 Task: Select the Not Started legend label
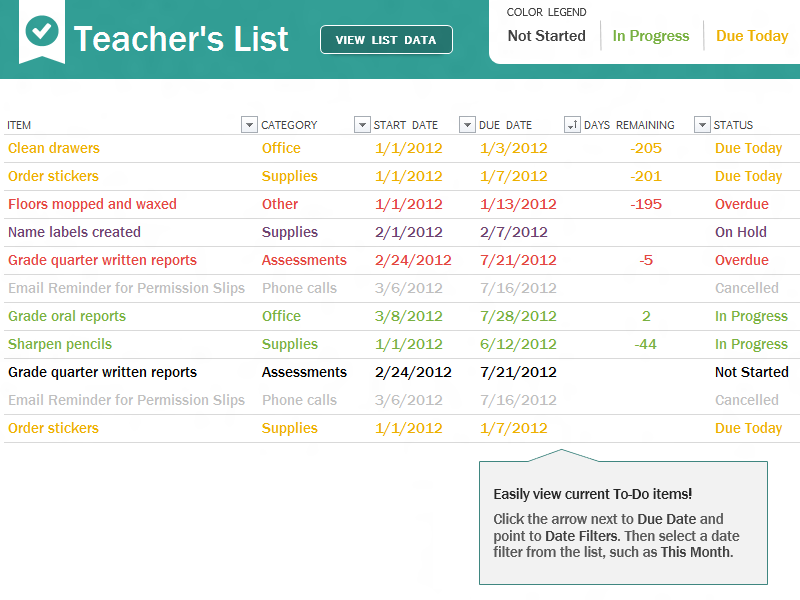coord(546,36)
